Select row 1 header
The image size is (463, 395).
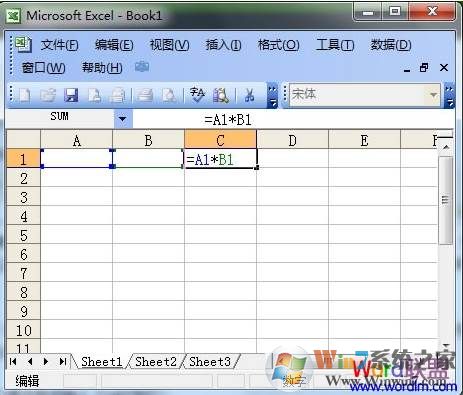[23, 159]
